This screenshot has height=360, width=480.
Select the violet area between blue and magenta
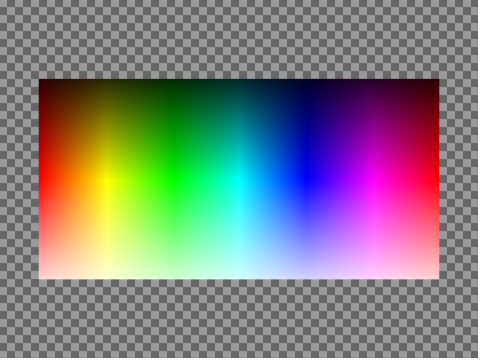(x=339, y=180)
